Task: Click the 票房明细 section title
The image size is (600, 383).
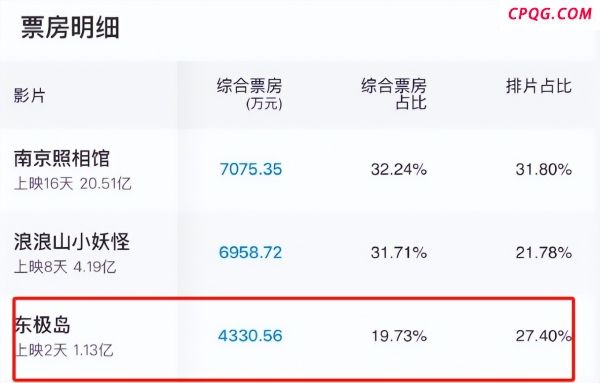Action: coord(70,28)
